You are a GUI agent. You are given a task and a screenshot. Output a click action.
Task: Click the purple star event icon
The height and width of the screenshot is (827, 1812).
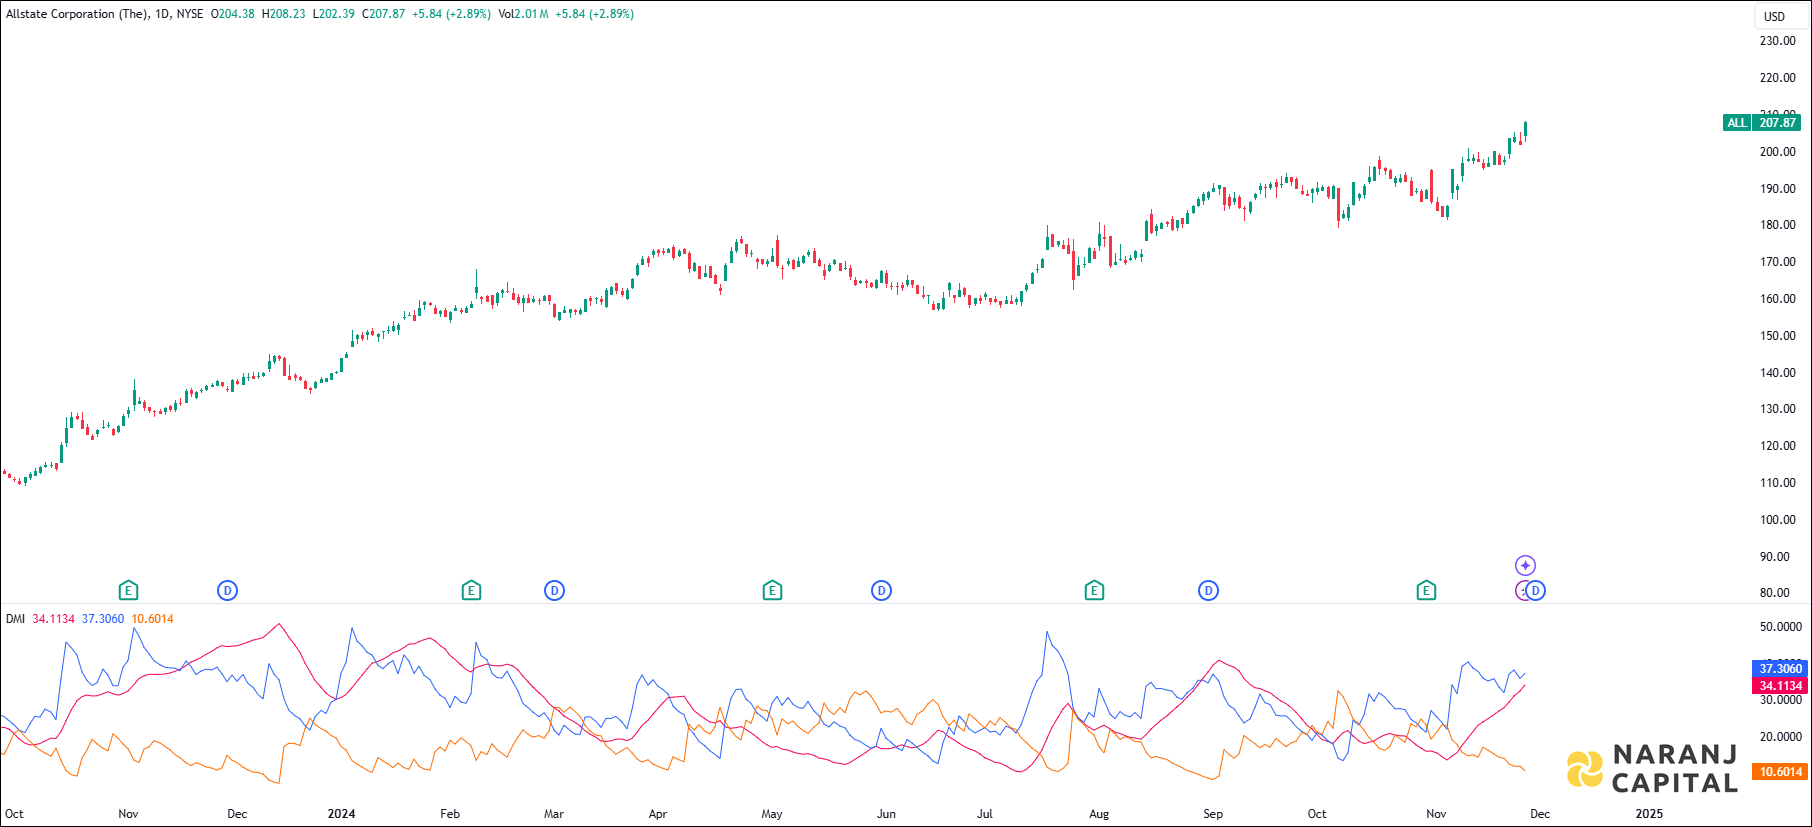1525,565
